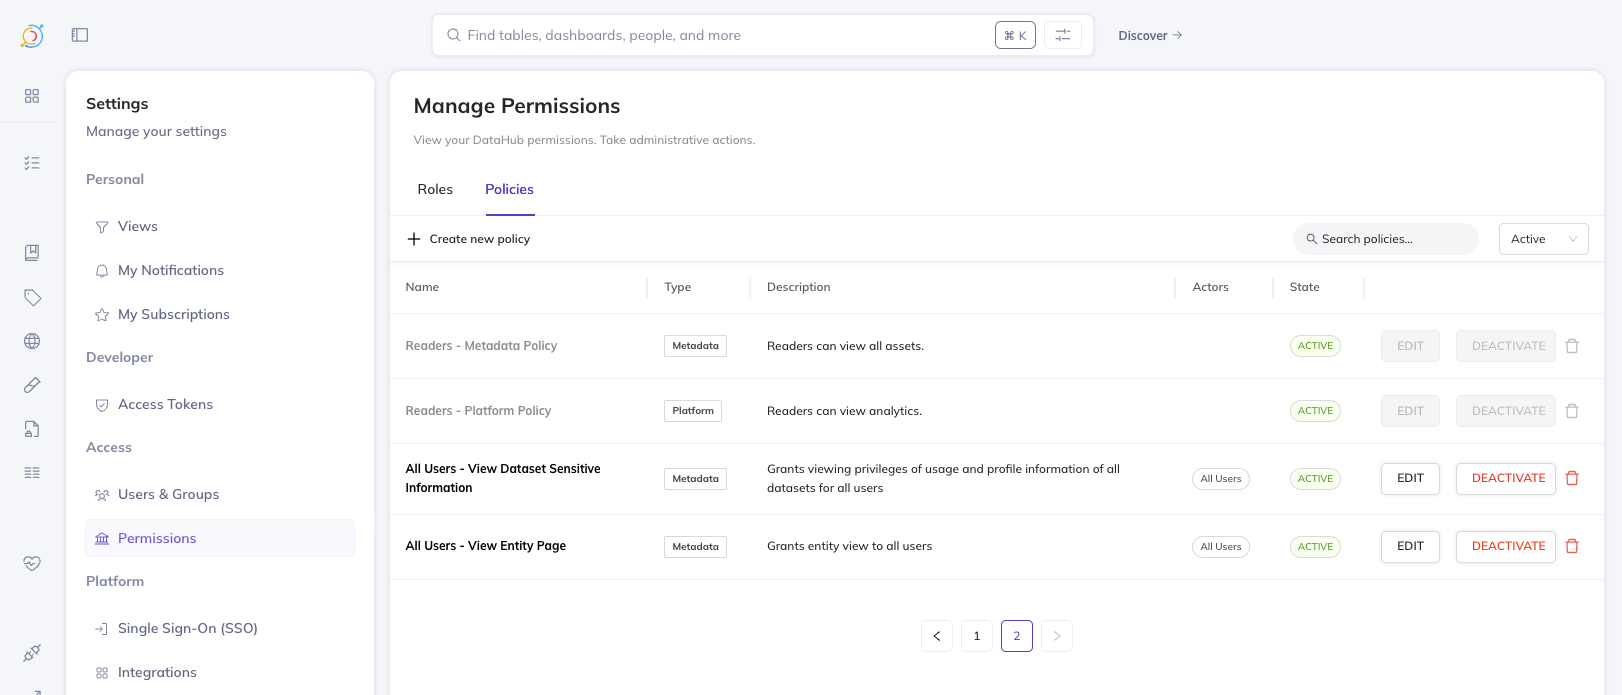The image size is (1622, 695).
Task: Go to previous page of policies
Action: click(937, 636)
